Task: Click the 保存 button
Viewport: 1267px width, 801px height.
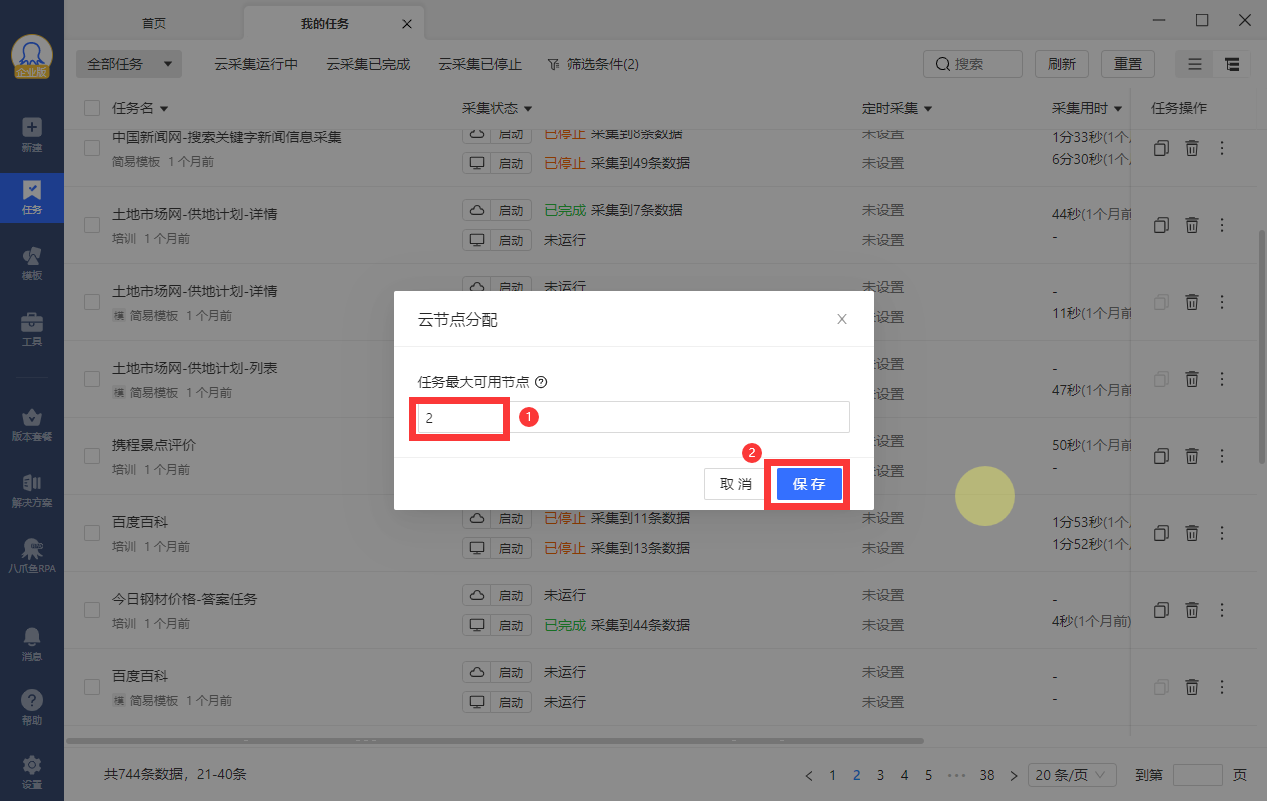Action: pos(809,484)
